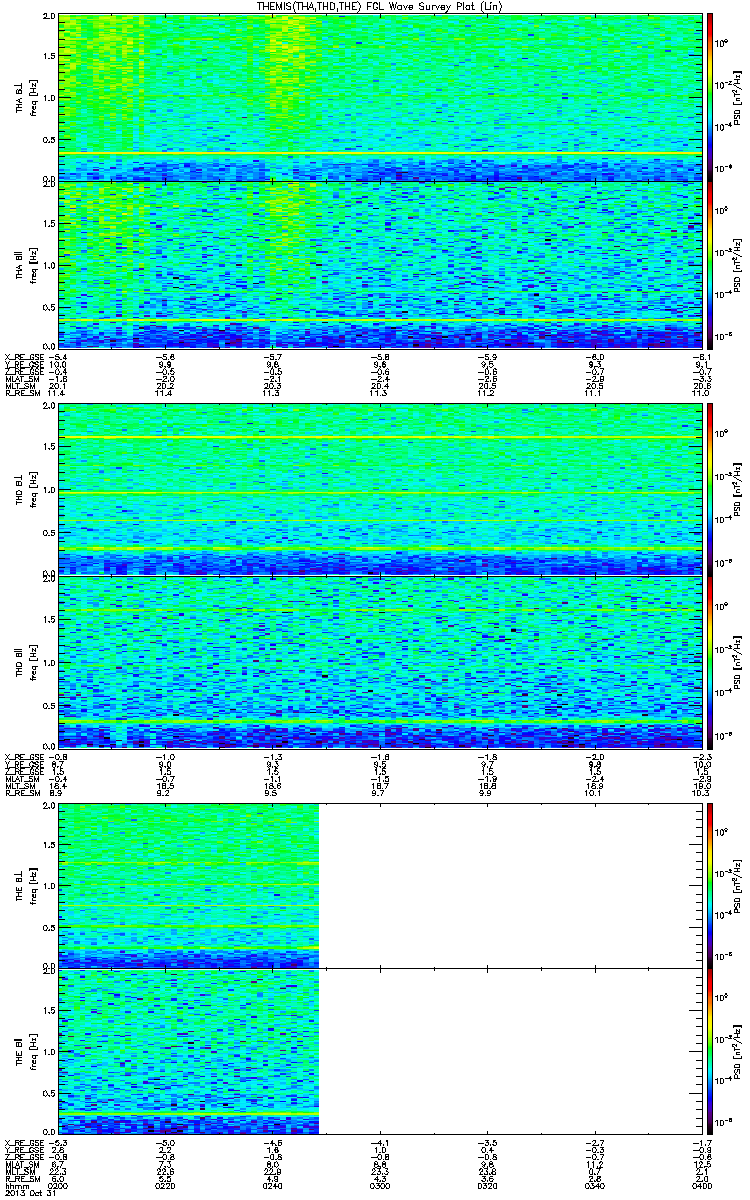Click the THD B-parallel color bar
Screen dimensions: 750x1200
point(710,661)
